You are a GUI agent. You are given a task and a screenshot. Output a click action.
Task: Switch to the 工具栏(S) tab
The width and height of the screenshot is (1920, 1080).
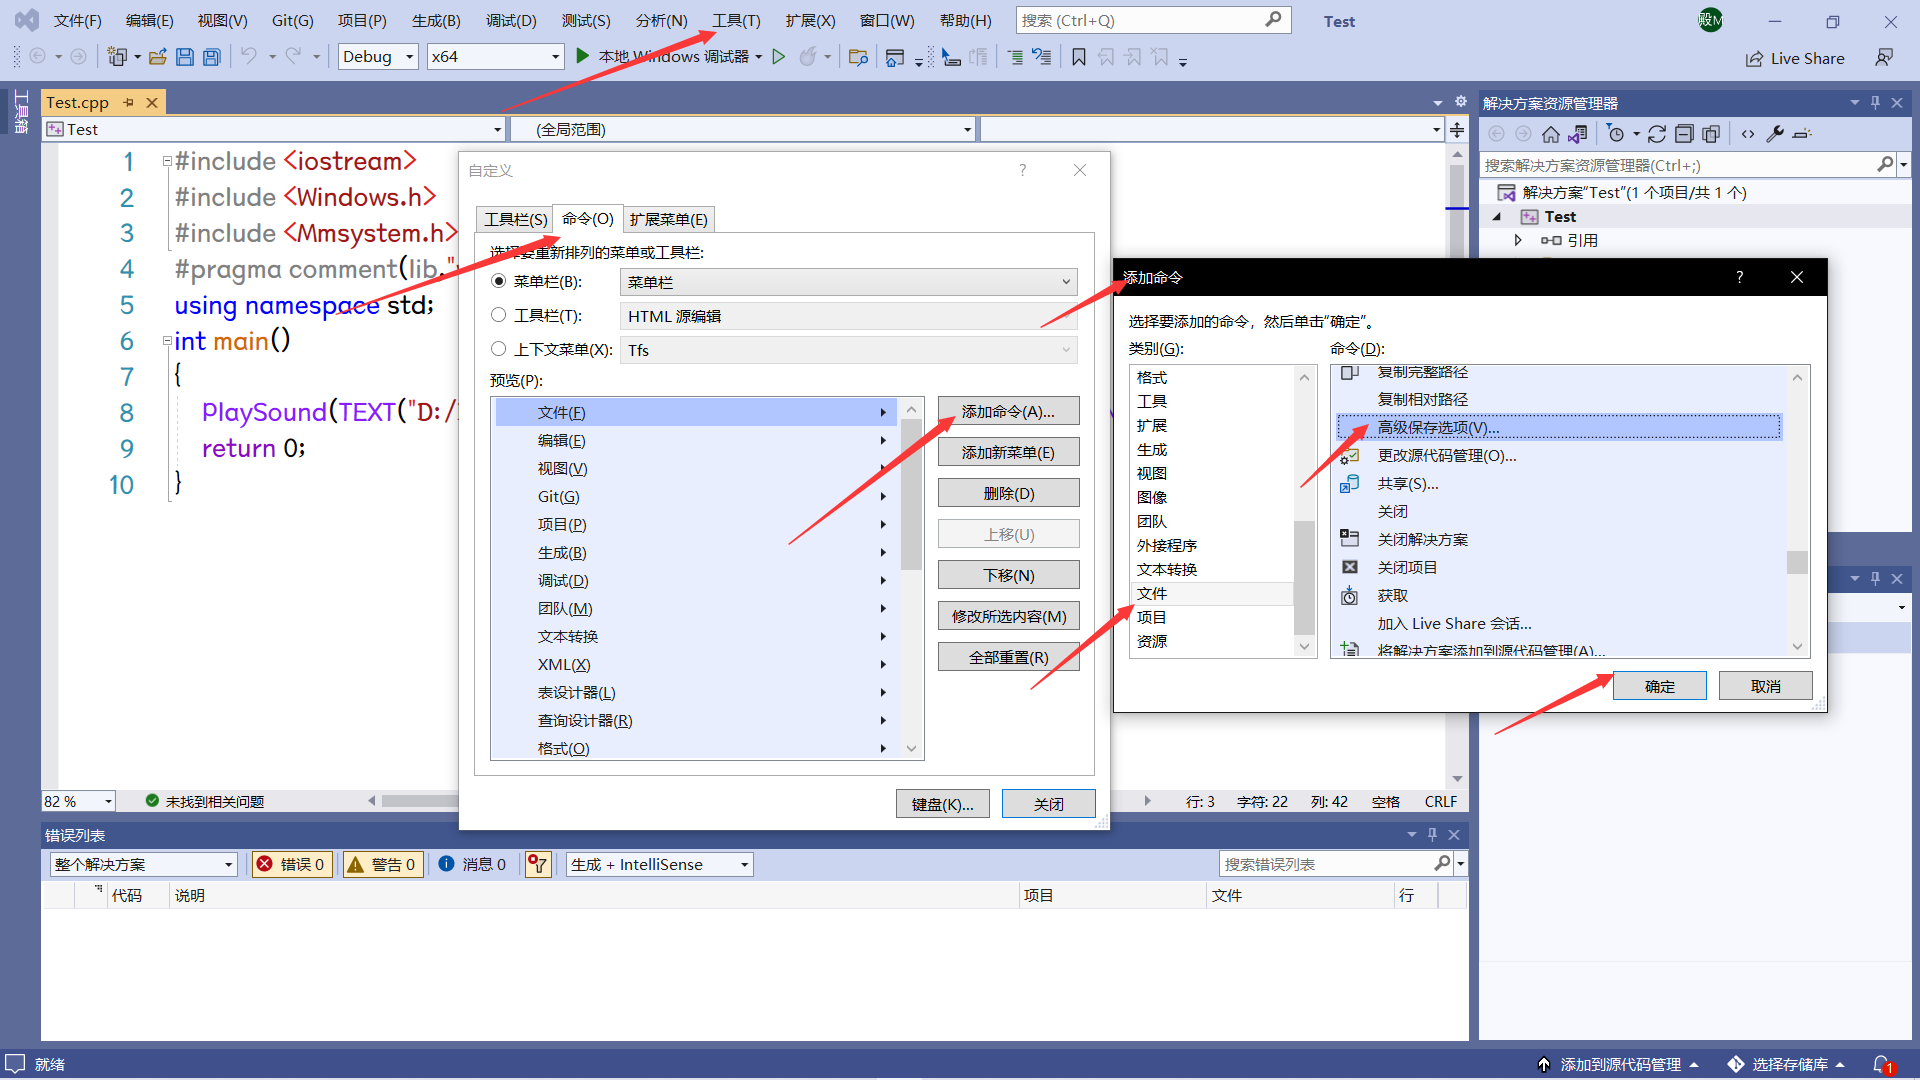[x=515, y=219]
